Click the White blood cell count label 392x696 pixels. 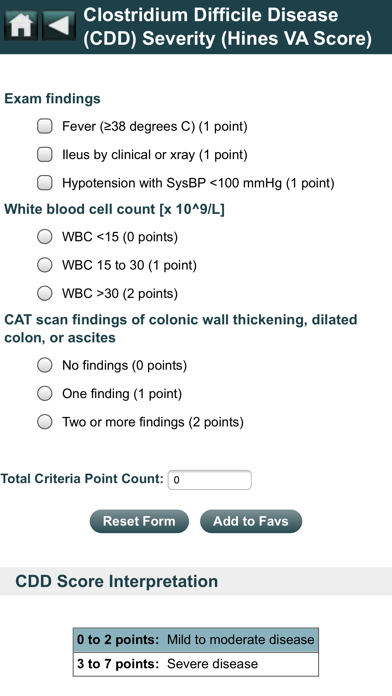115,209
